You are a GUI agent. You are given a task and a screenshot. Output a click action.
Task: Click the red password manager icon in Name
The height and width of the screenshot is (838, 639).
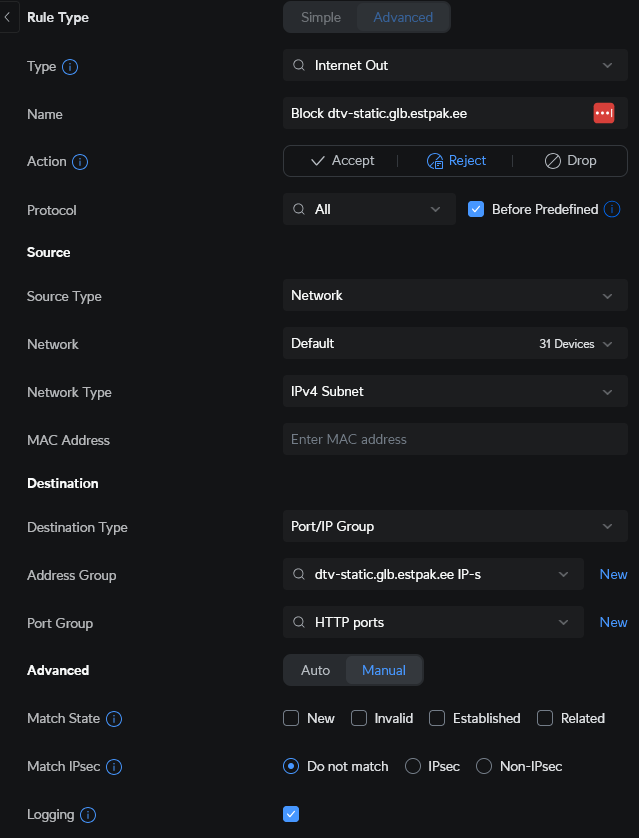click(x=604, y=113)
